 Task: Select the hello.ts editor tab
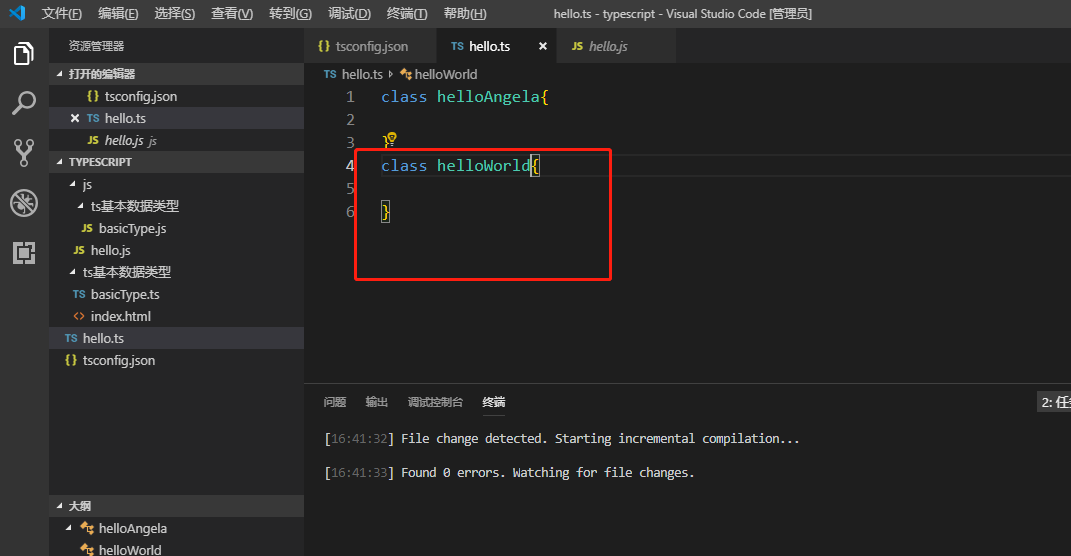click(x=497, y=46)
